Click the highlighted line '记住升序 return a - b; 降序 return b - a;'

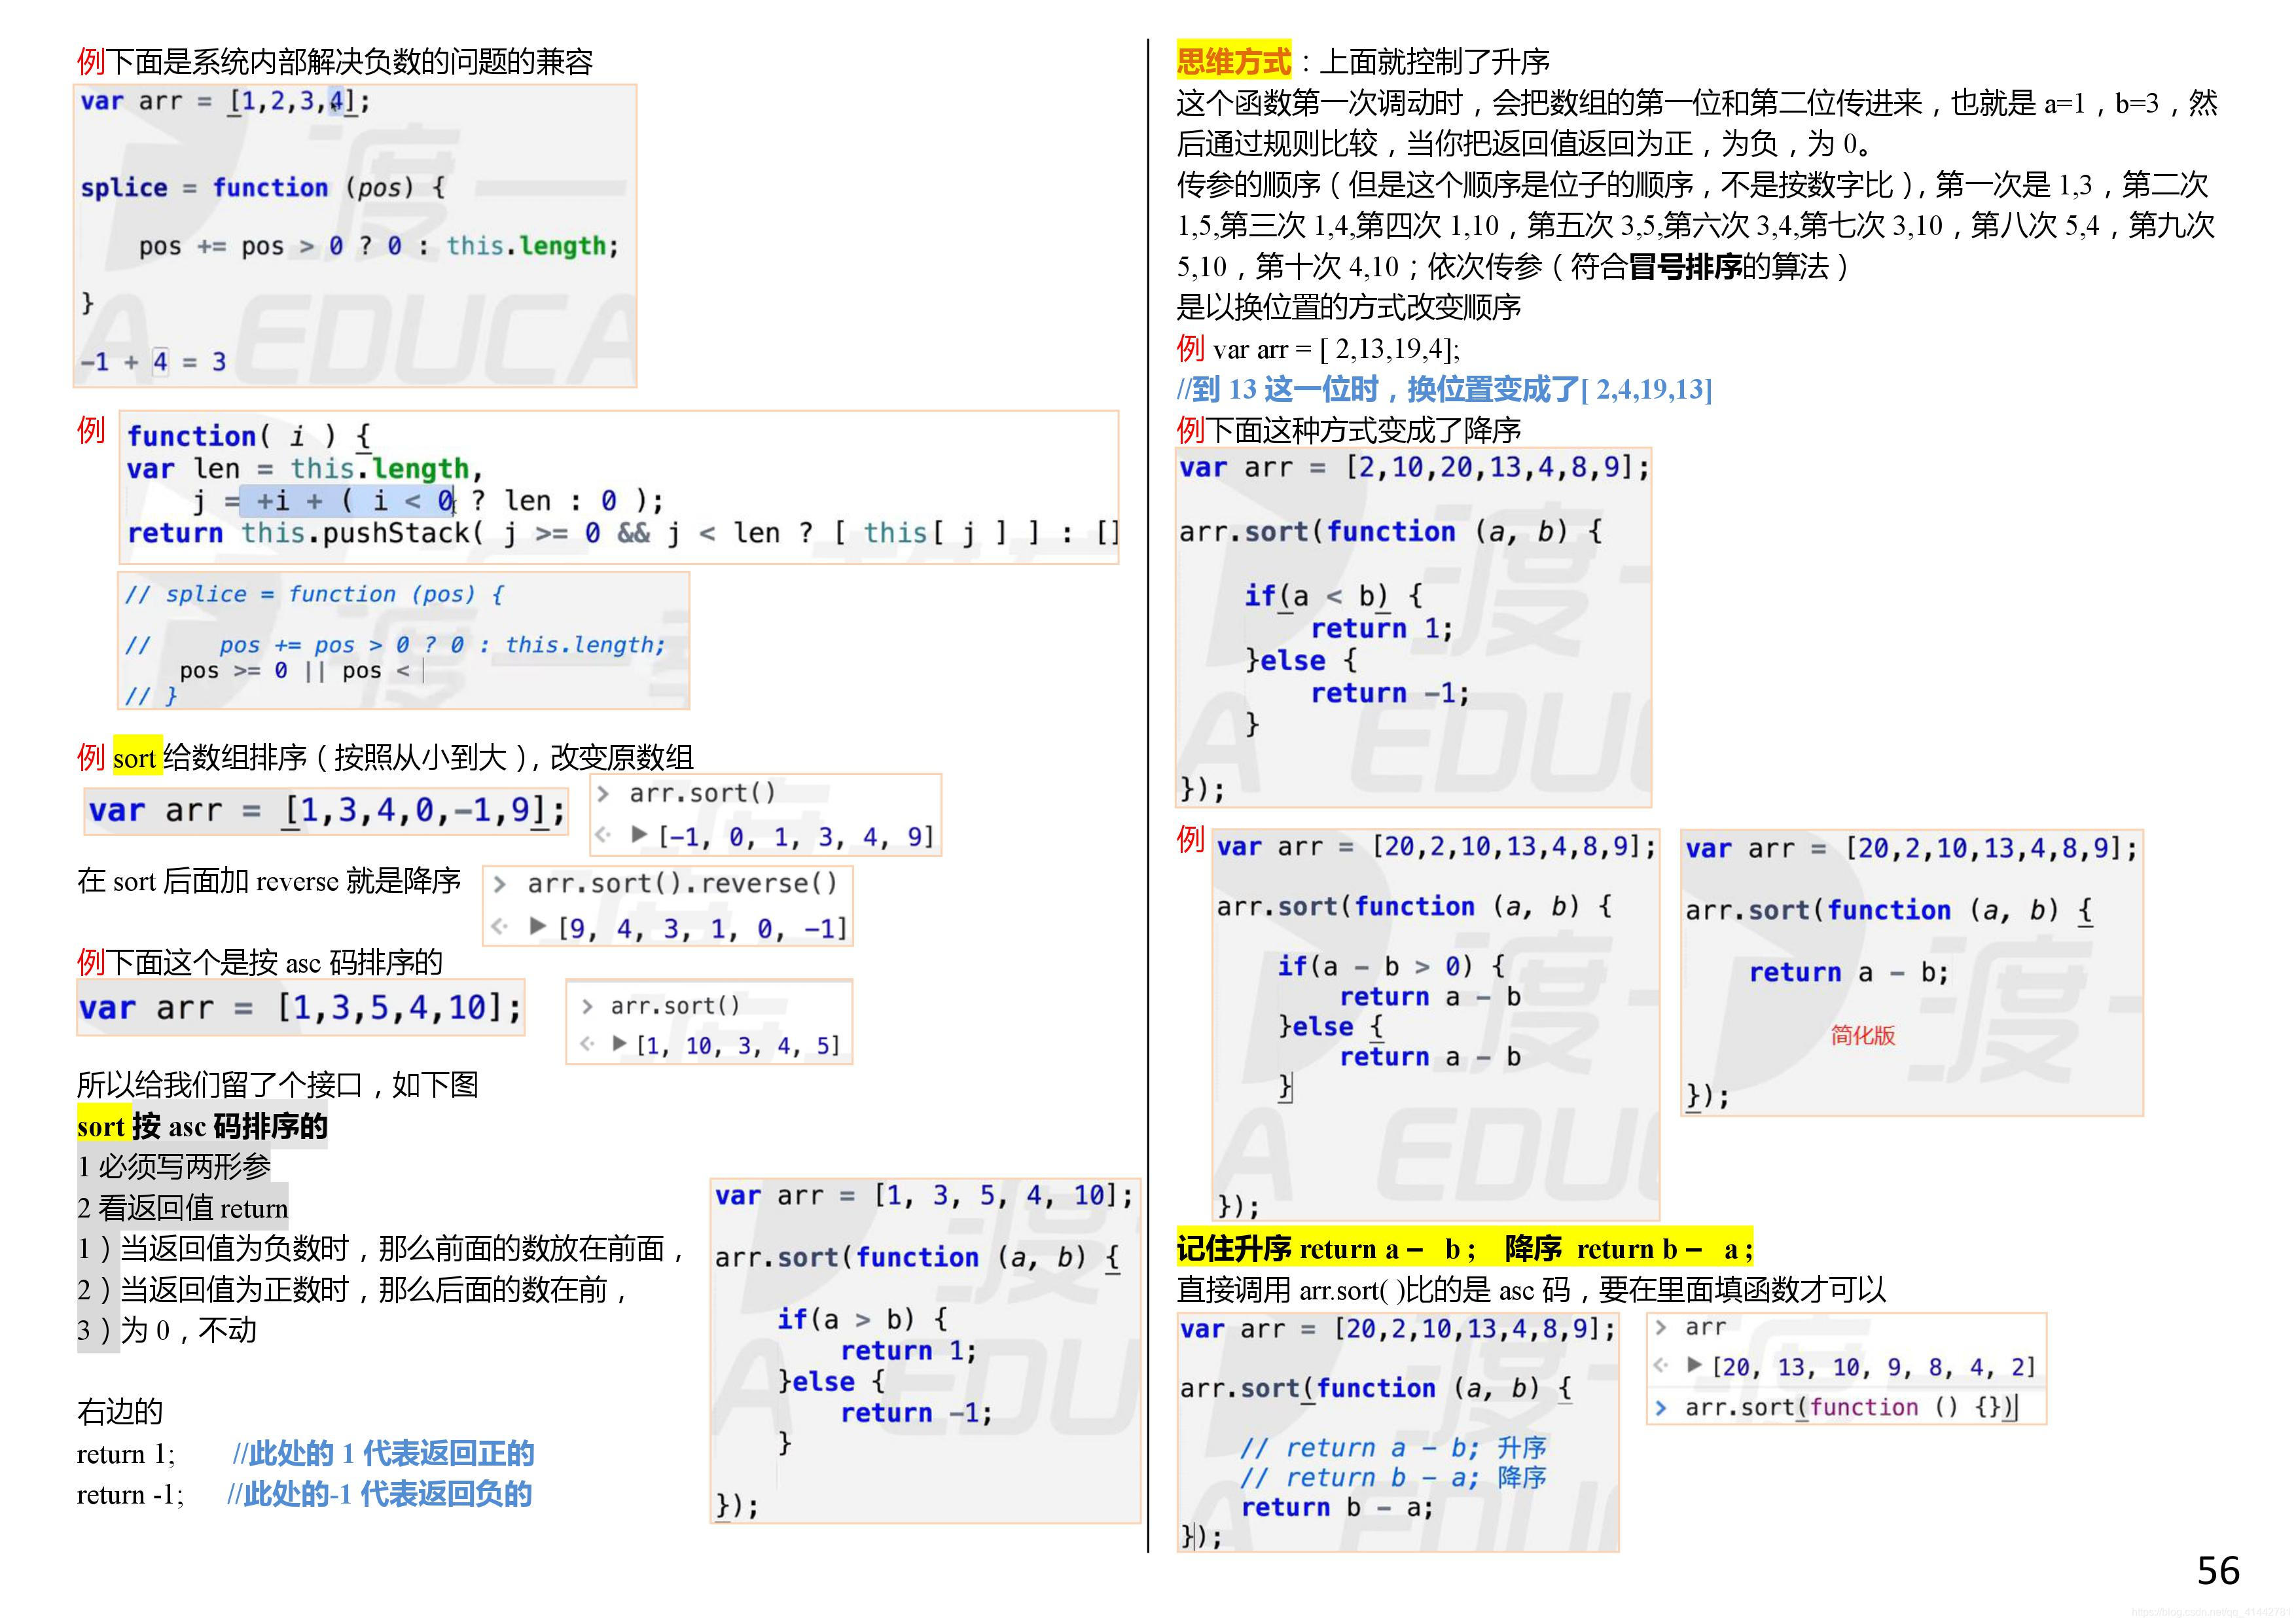1465,1249
